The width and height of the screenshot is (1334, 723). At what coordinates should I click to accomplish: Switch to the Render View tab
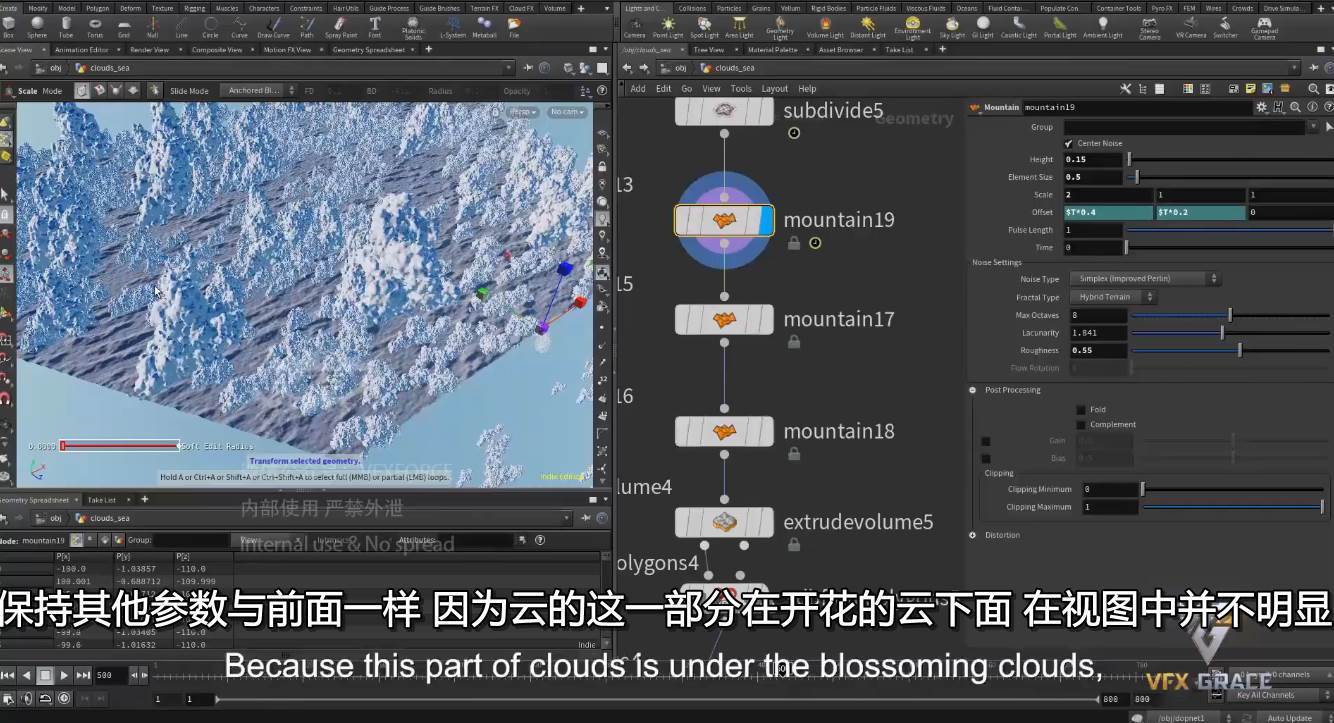point(149,49)
